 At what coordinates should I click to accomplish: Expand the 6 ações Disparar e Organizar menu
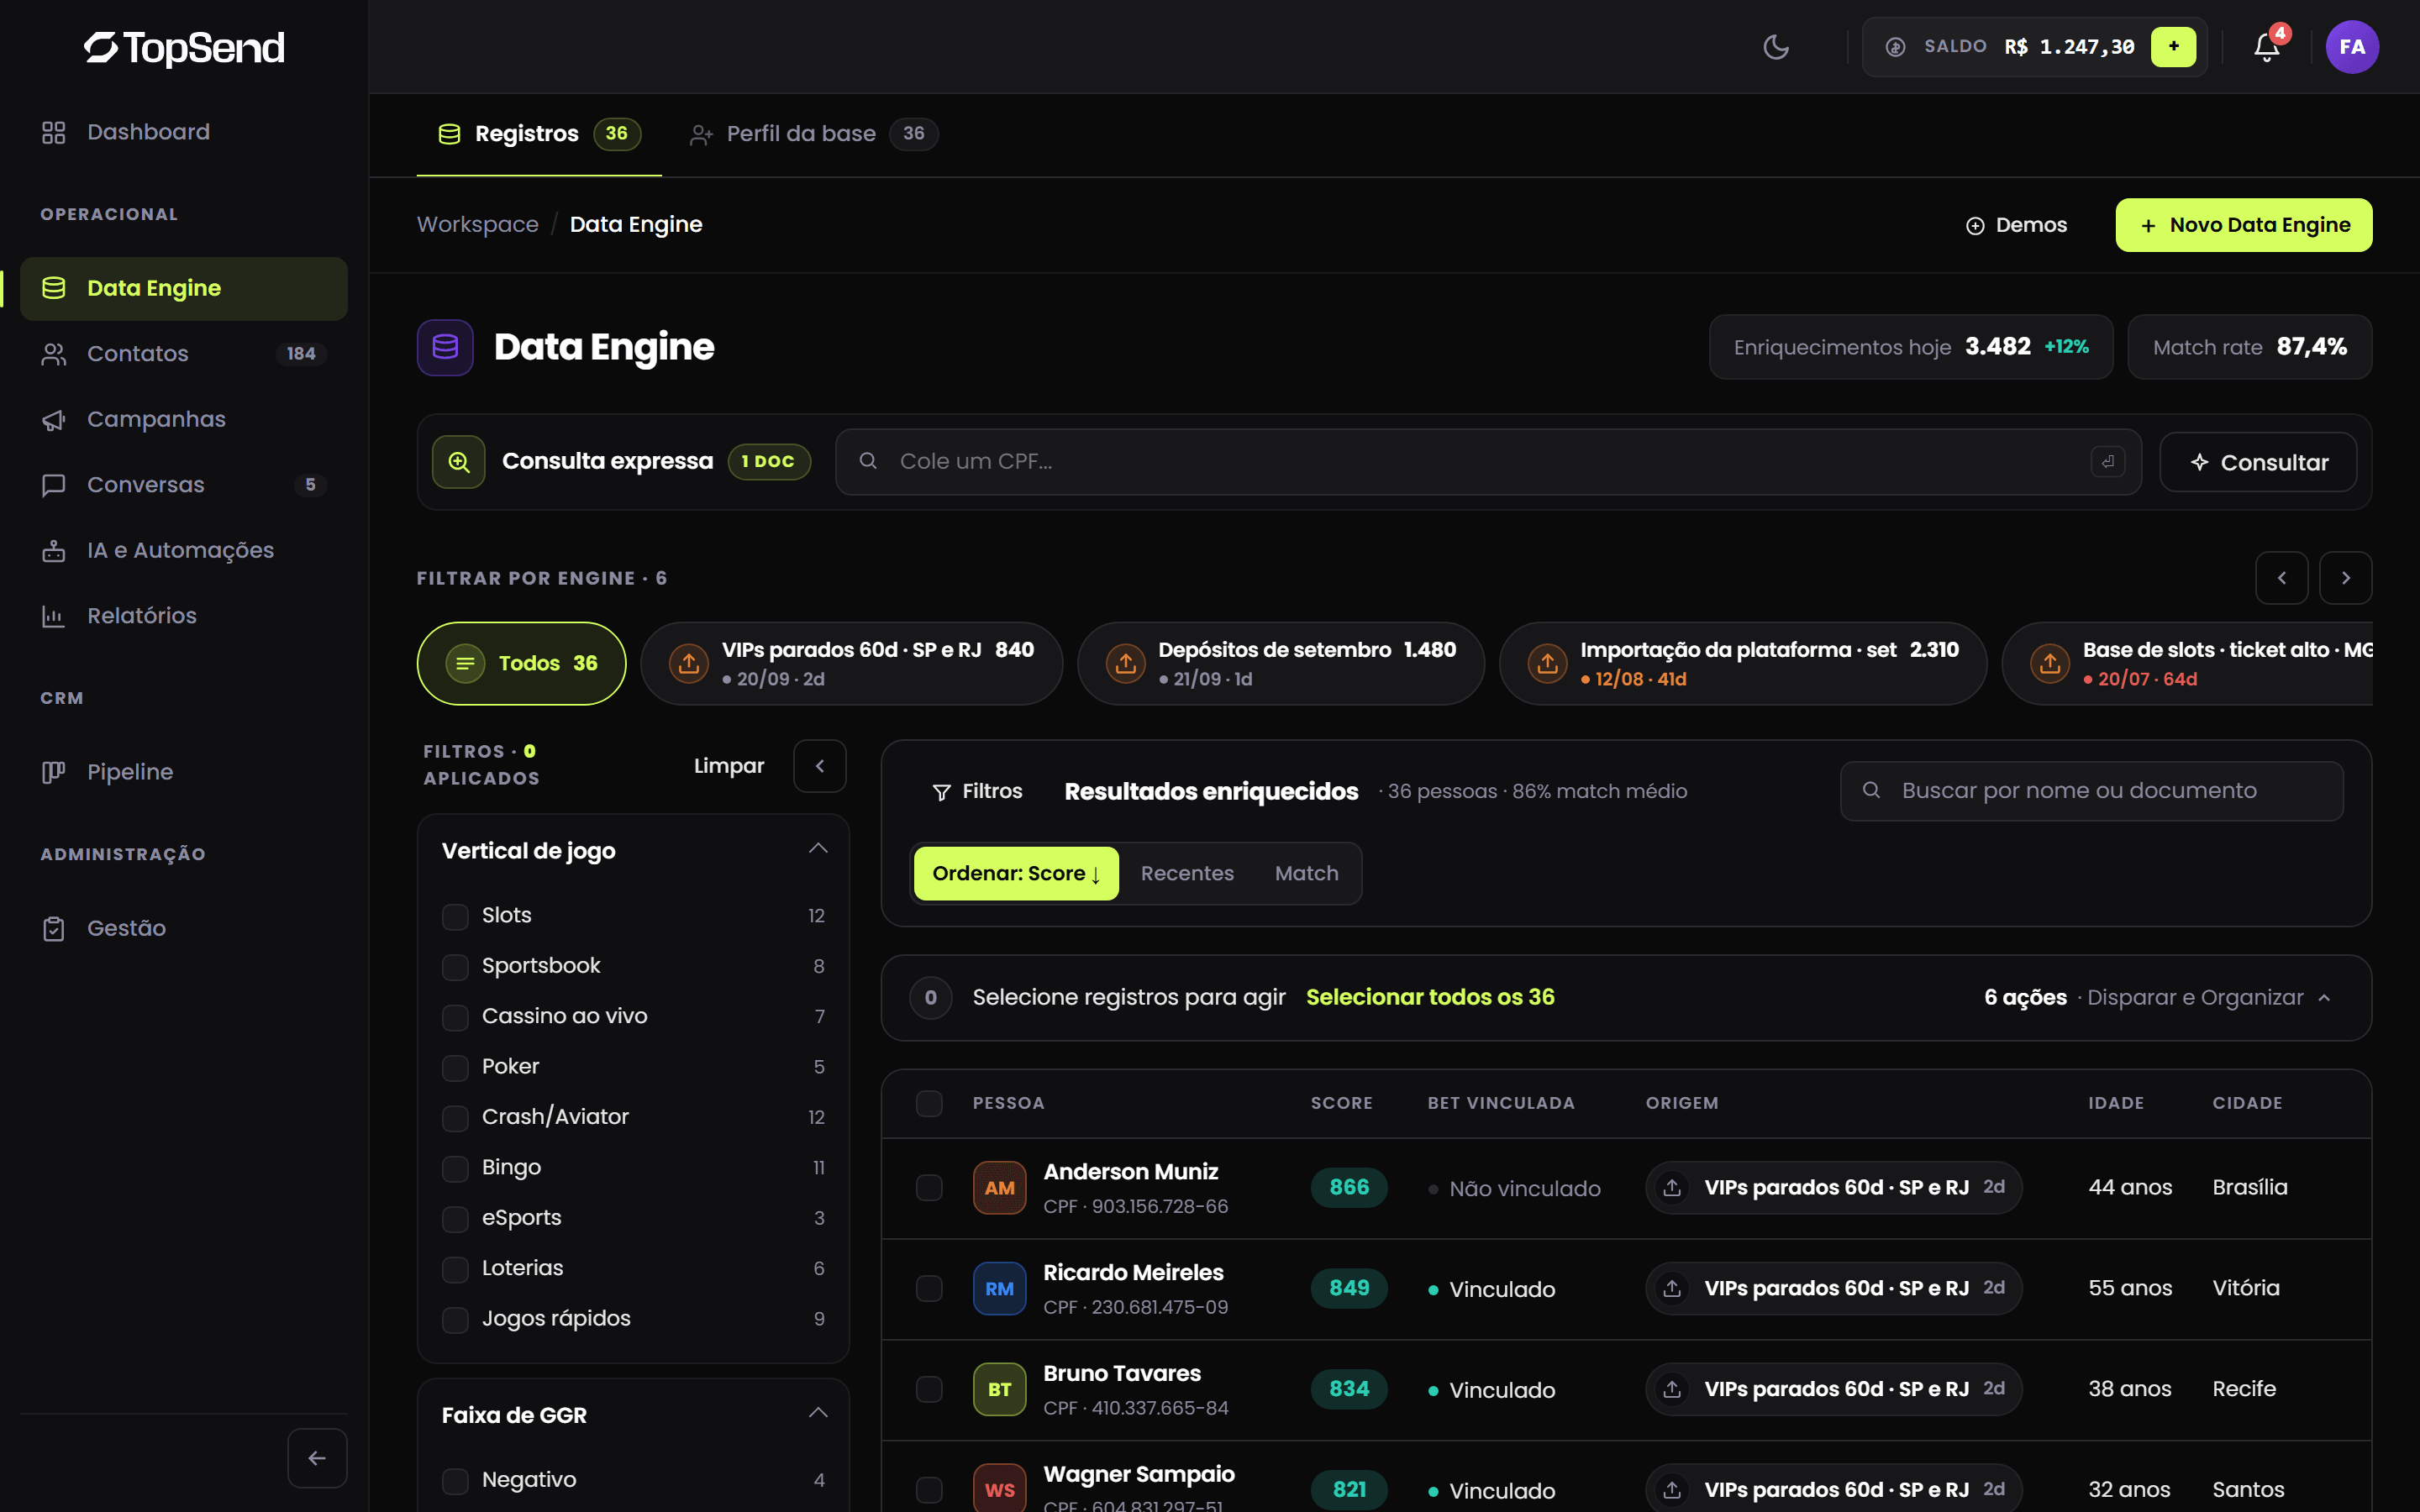click(x=2157, y=997)
